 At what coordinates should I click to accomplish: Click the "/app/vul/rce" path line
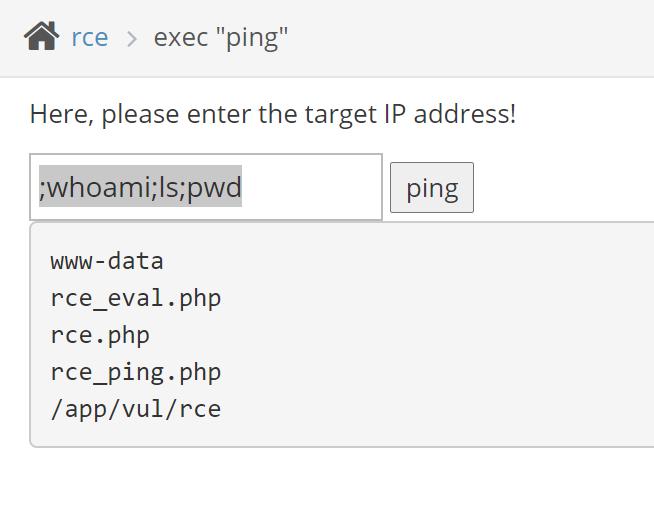click(135, 408)
